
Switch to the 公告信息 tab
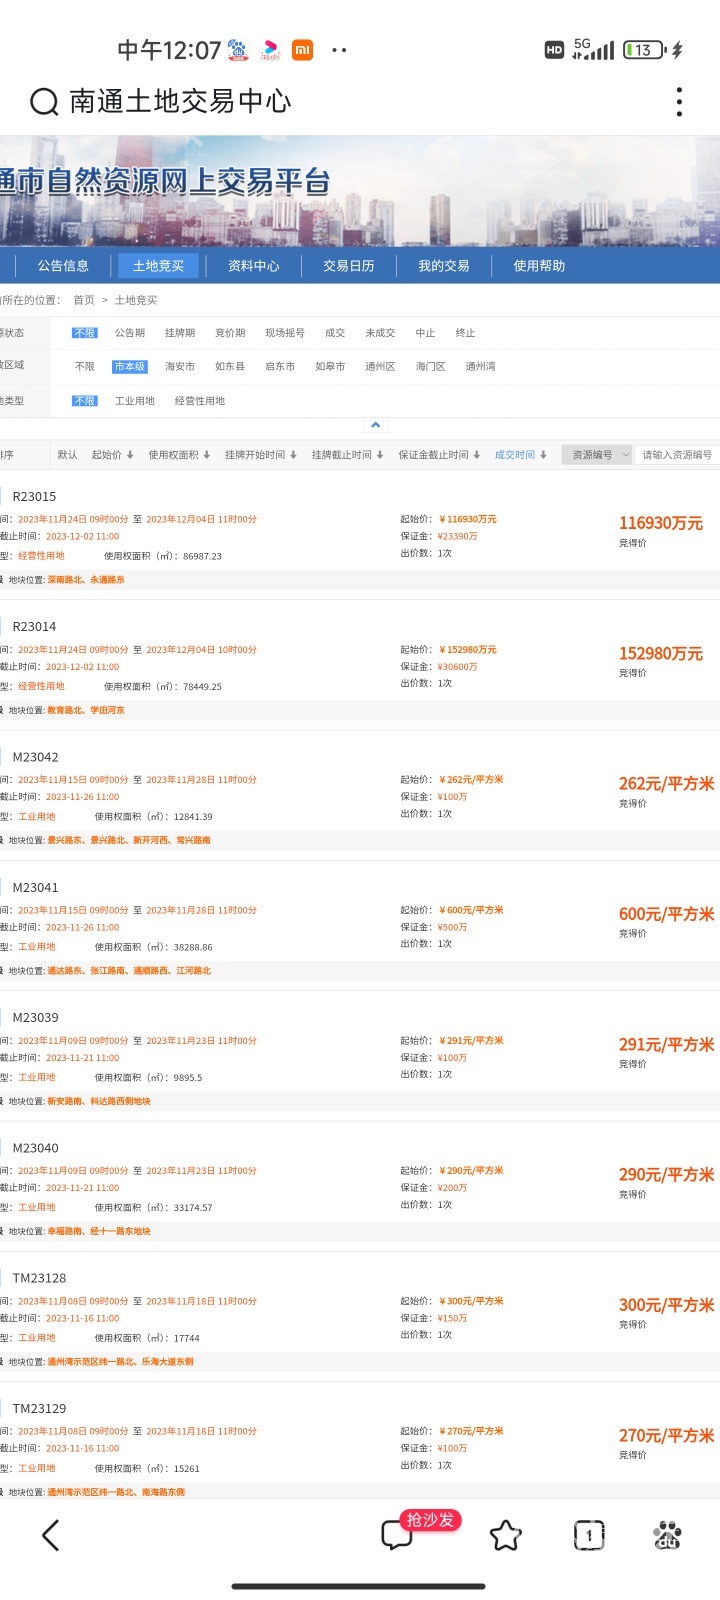pos(63,266)
